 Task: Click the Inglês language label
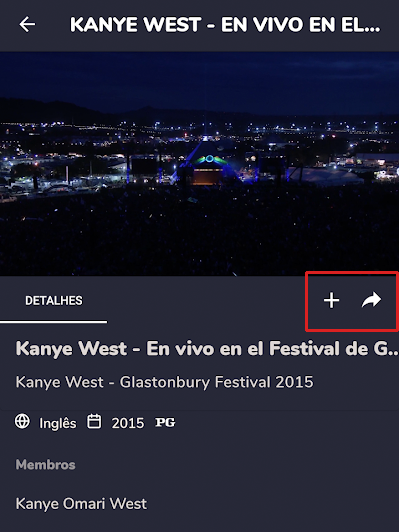pyautogui.click(x=58, y=423)
